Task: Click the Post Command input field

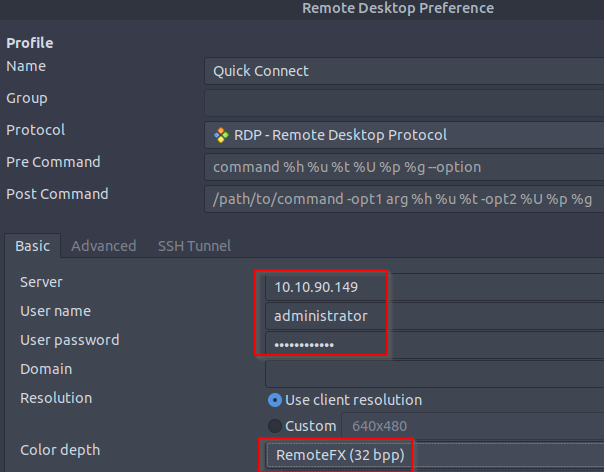Action: (x=405, y=199)
